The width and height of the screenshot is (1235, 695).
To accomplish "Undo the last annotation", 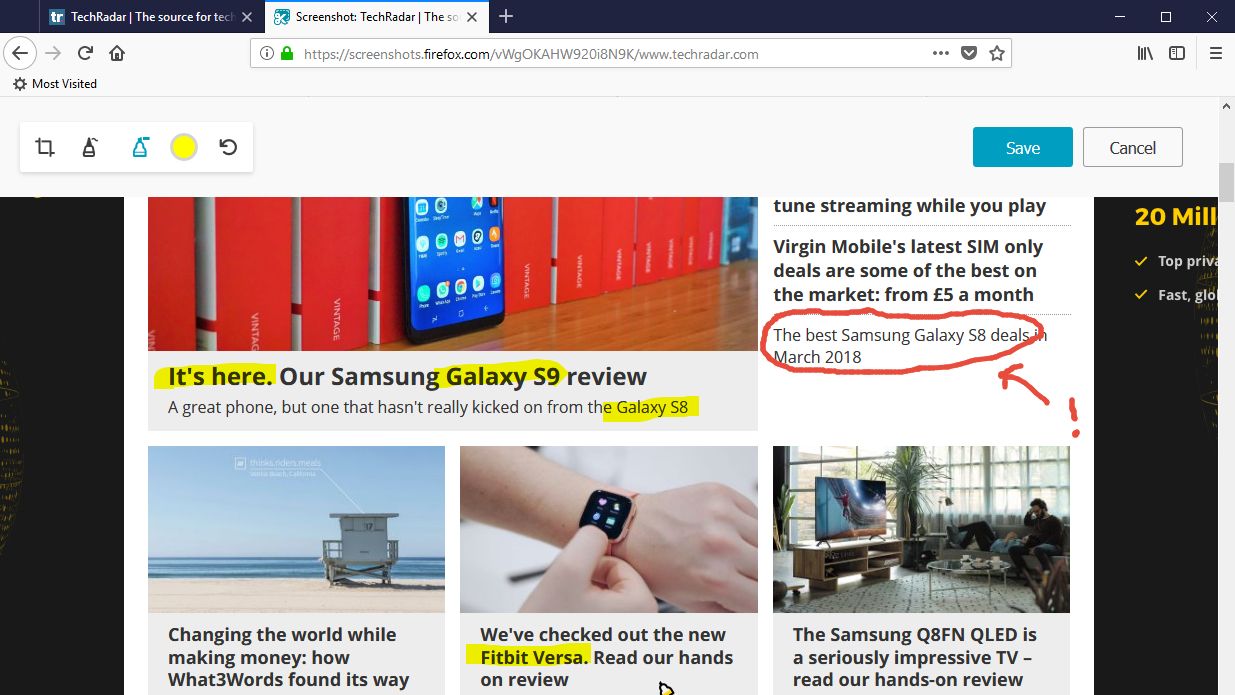I will point(229,146).
